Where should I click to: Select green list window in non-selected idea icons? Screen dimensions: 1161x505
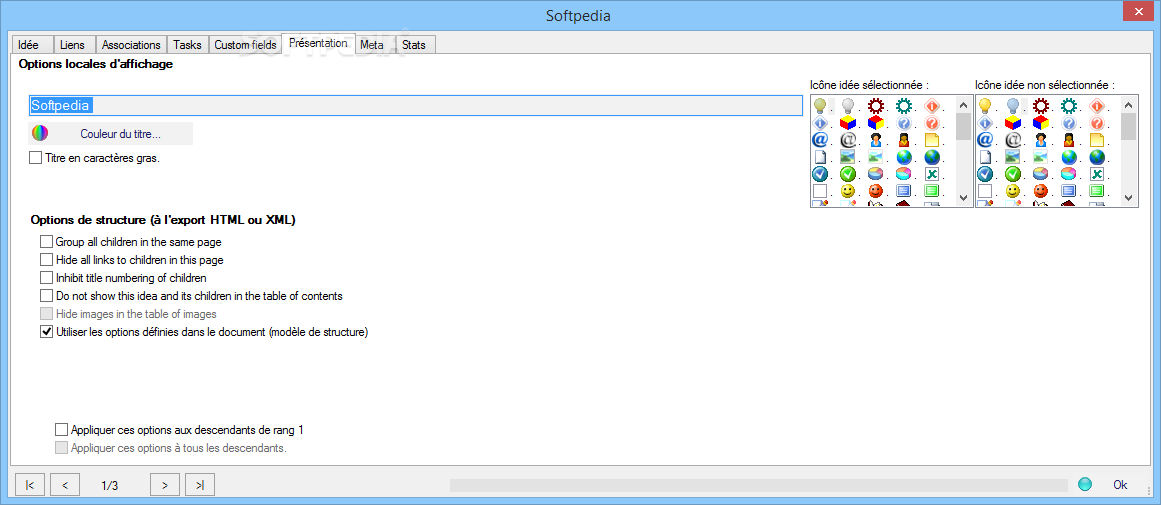[x=1097, y=192]
